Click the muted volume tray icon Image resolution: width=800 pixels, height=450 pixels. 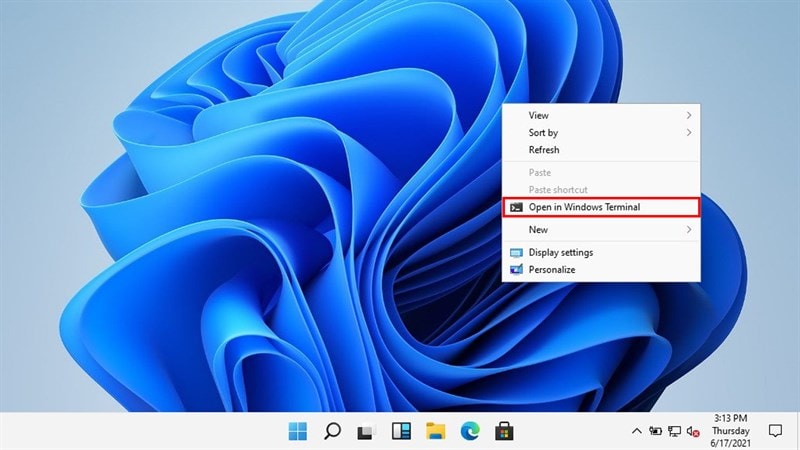(693, 432)
